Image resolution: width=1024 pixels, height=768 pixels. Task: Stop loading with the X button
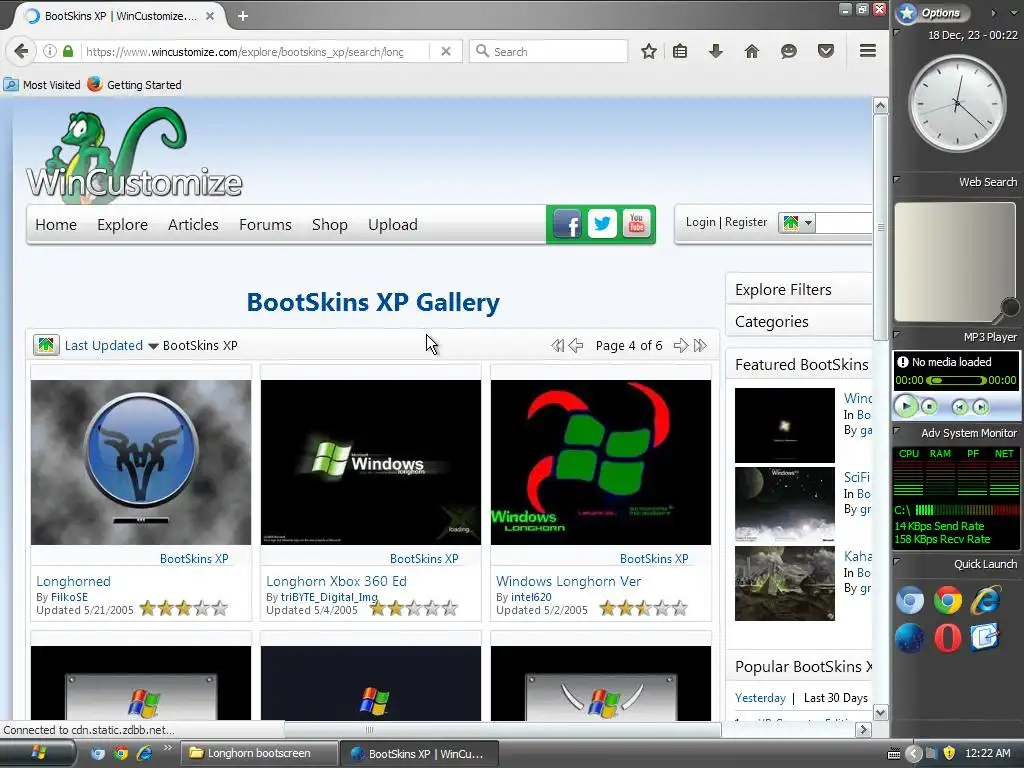446,51
